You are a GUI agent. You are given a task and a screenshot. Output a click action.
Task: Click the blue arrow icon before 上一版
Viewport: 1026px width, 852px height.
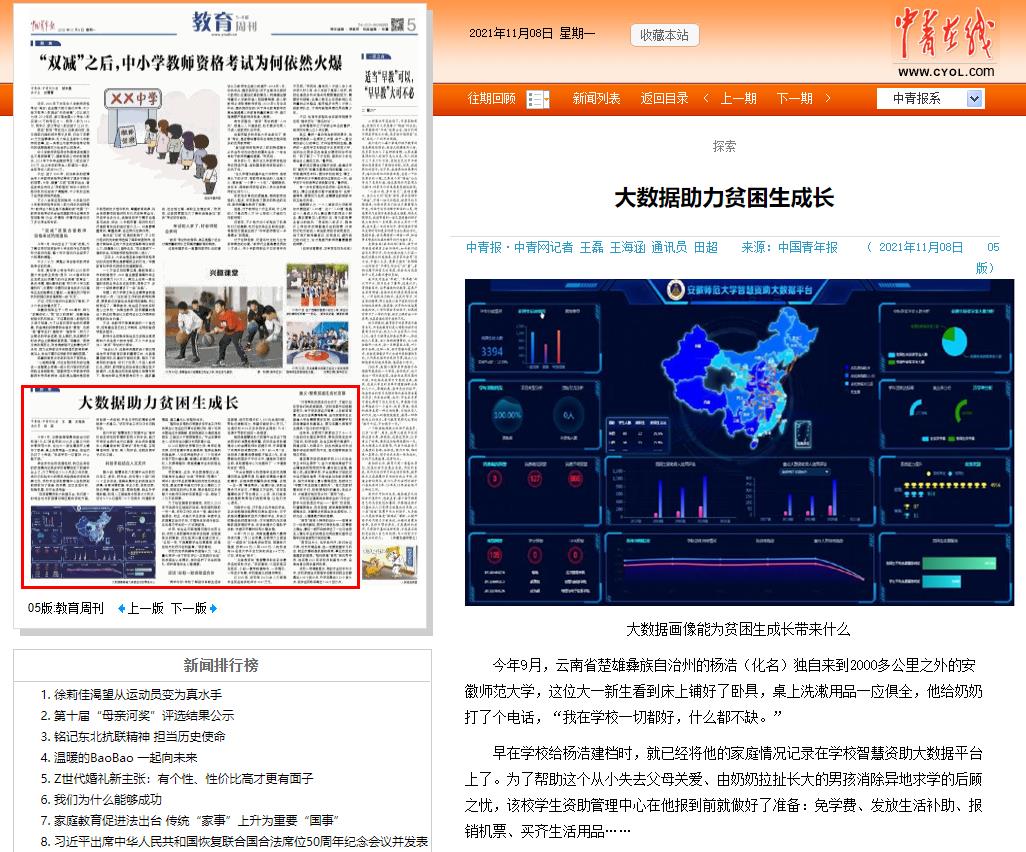pyautogui.click(x=122, y=608)
